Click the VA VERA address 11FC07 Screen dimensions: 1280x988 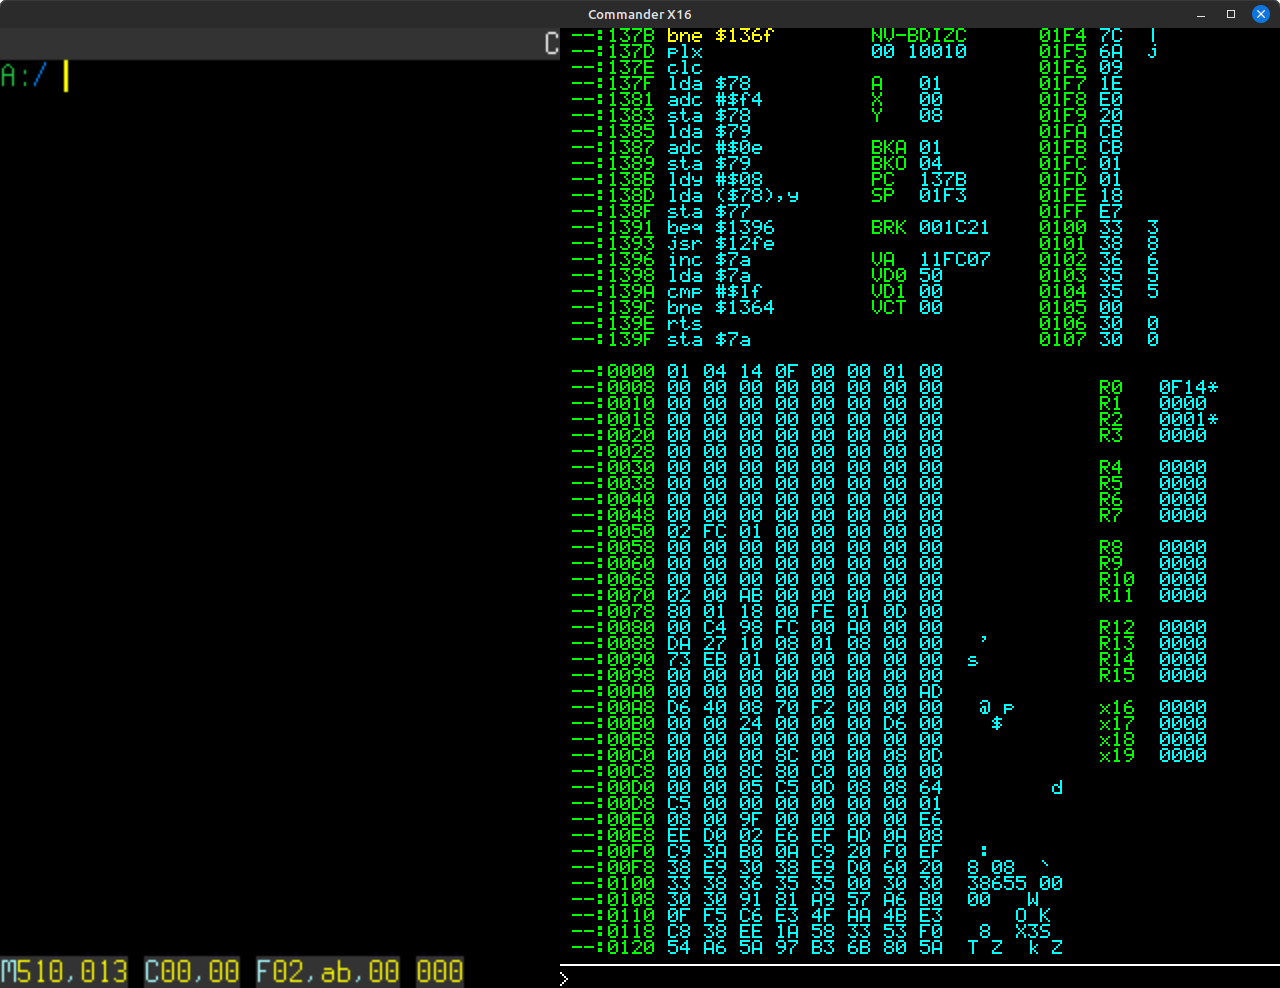pos(955,260)
